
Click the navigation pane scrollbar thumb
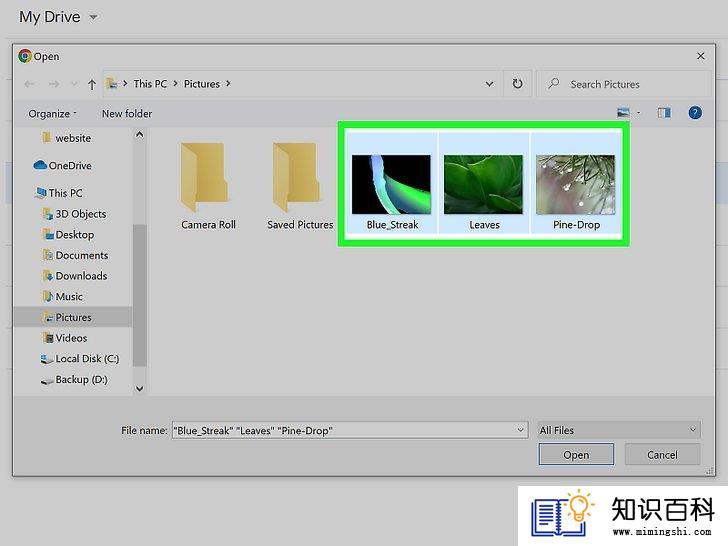[140, 295]
